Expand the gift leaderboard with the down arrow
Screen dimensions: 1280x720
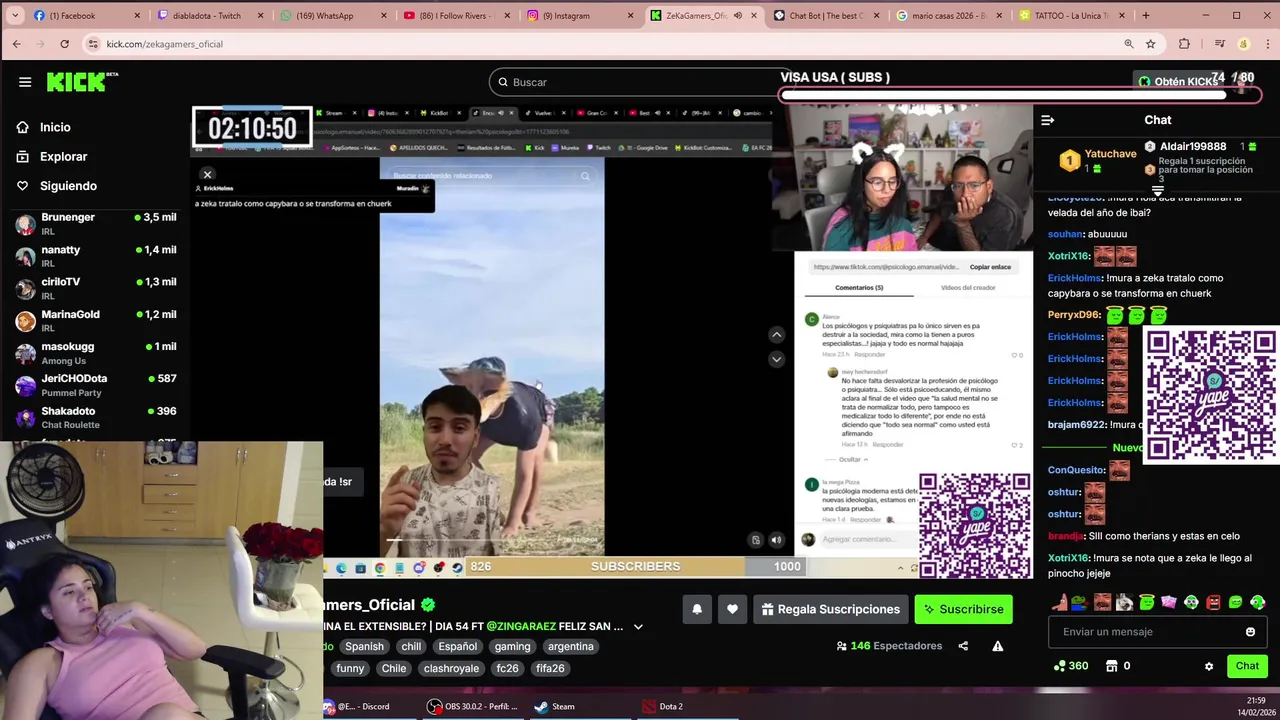pos(1158,190)
